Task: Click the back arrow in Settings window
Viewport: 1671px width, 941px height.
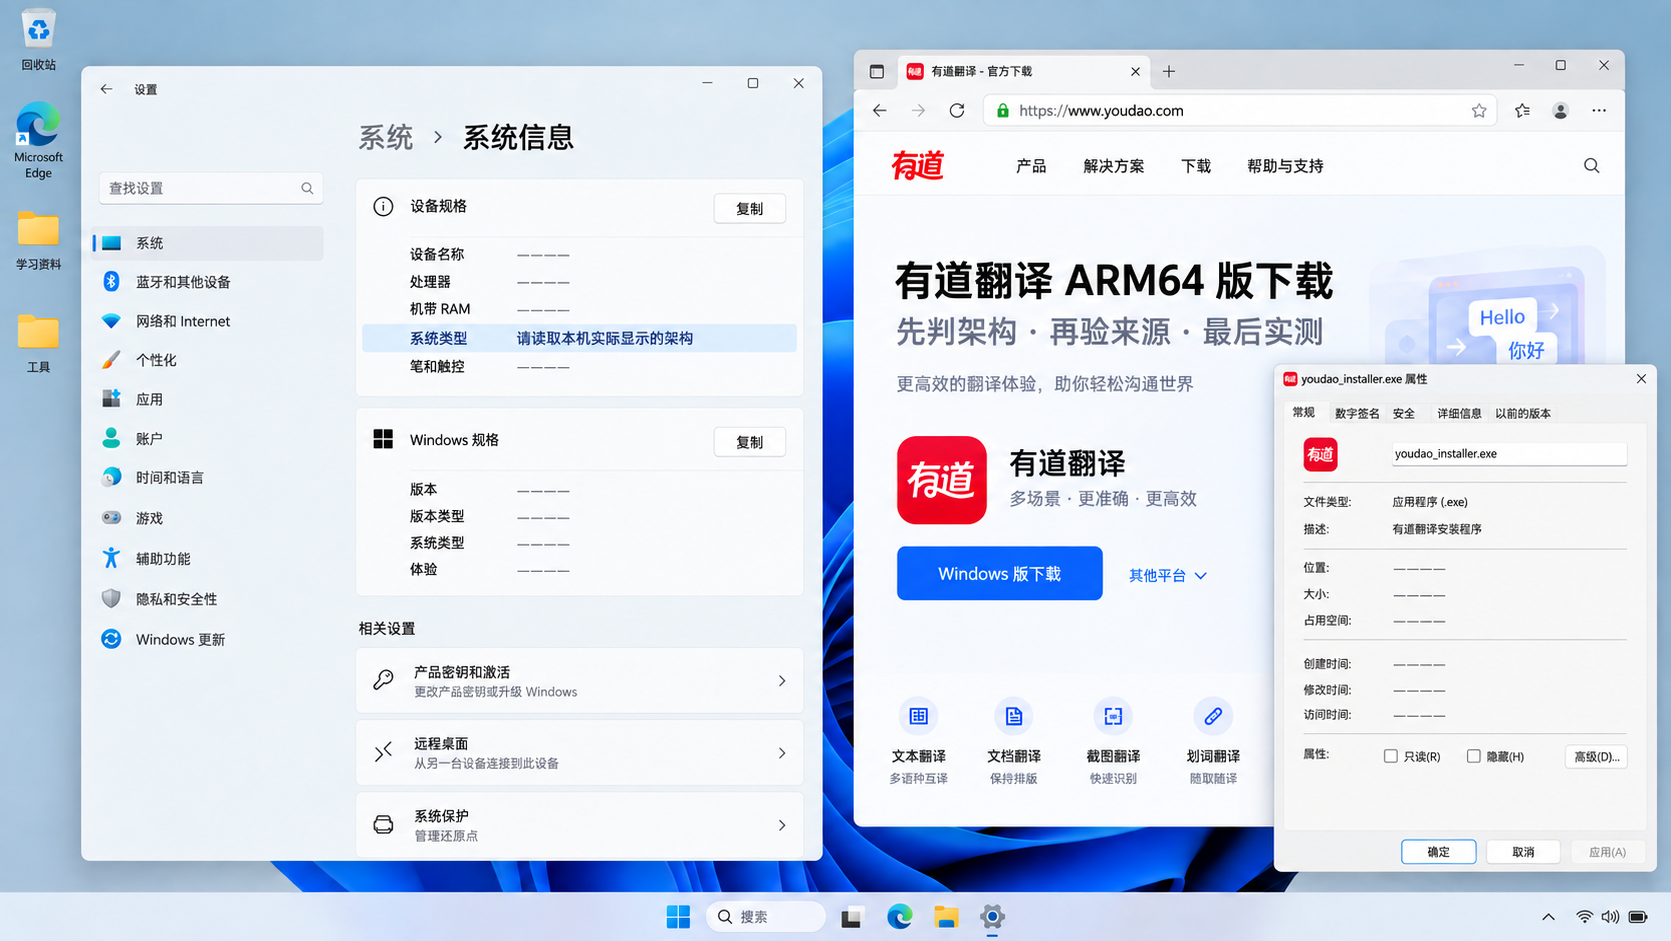Action: tap(106, 89)
